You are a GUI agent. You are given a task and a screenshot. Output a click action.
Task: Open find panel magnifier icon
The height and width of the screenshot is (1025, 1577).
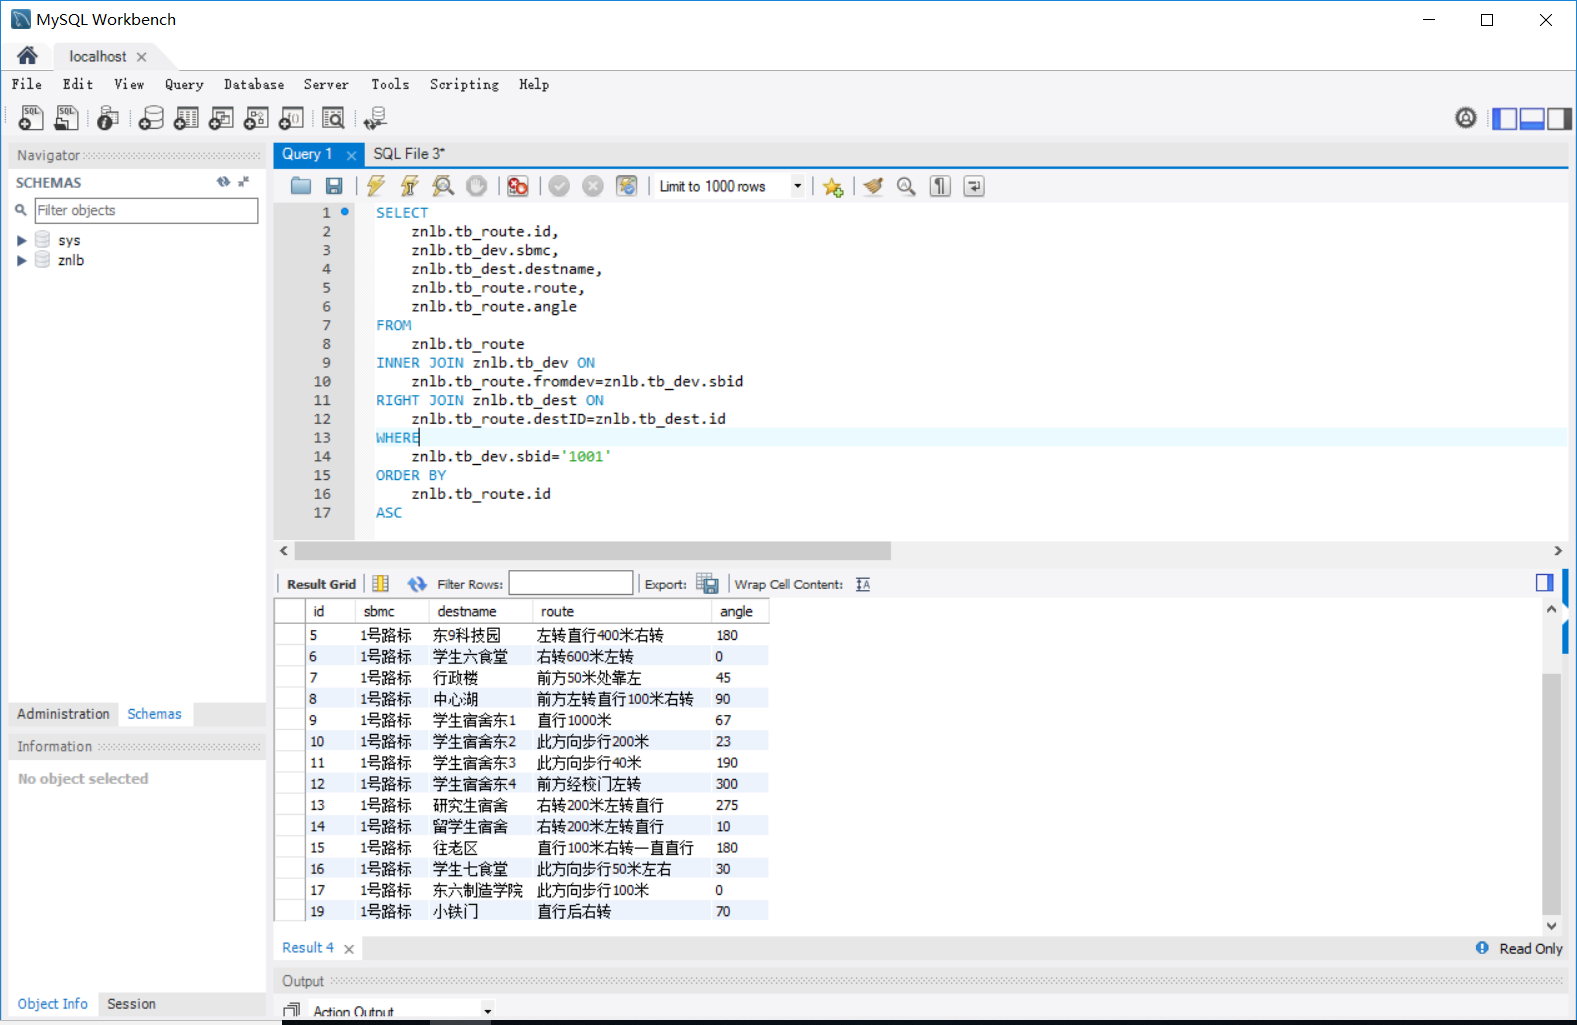pos(906,186)
